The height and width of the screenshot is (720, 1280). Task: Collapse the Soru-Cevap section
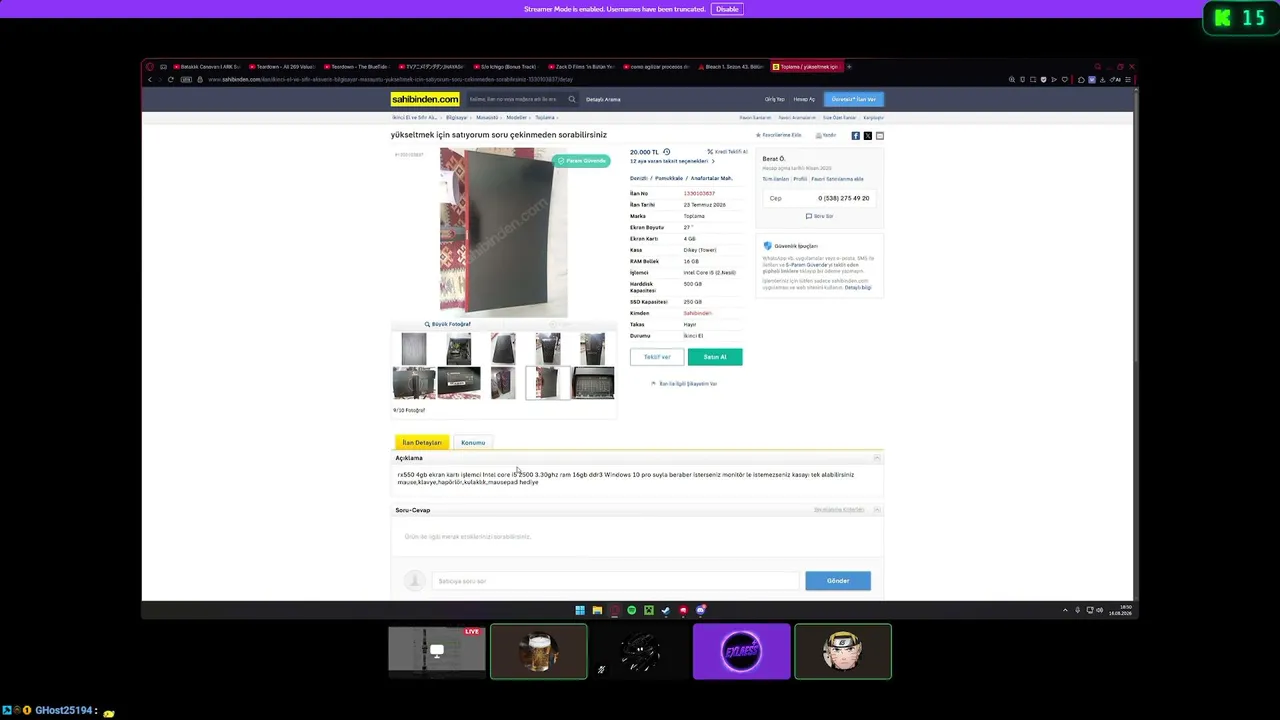(x=877, y=510)
